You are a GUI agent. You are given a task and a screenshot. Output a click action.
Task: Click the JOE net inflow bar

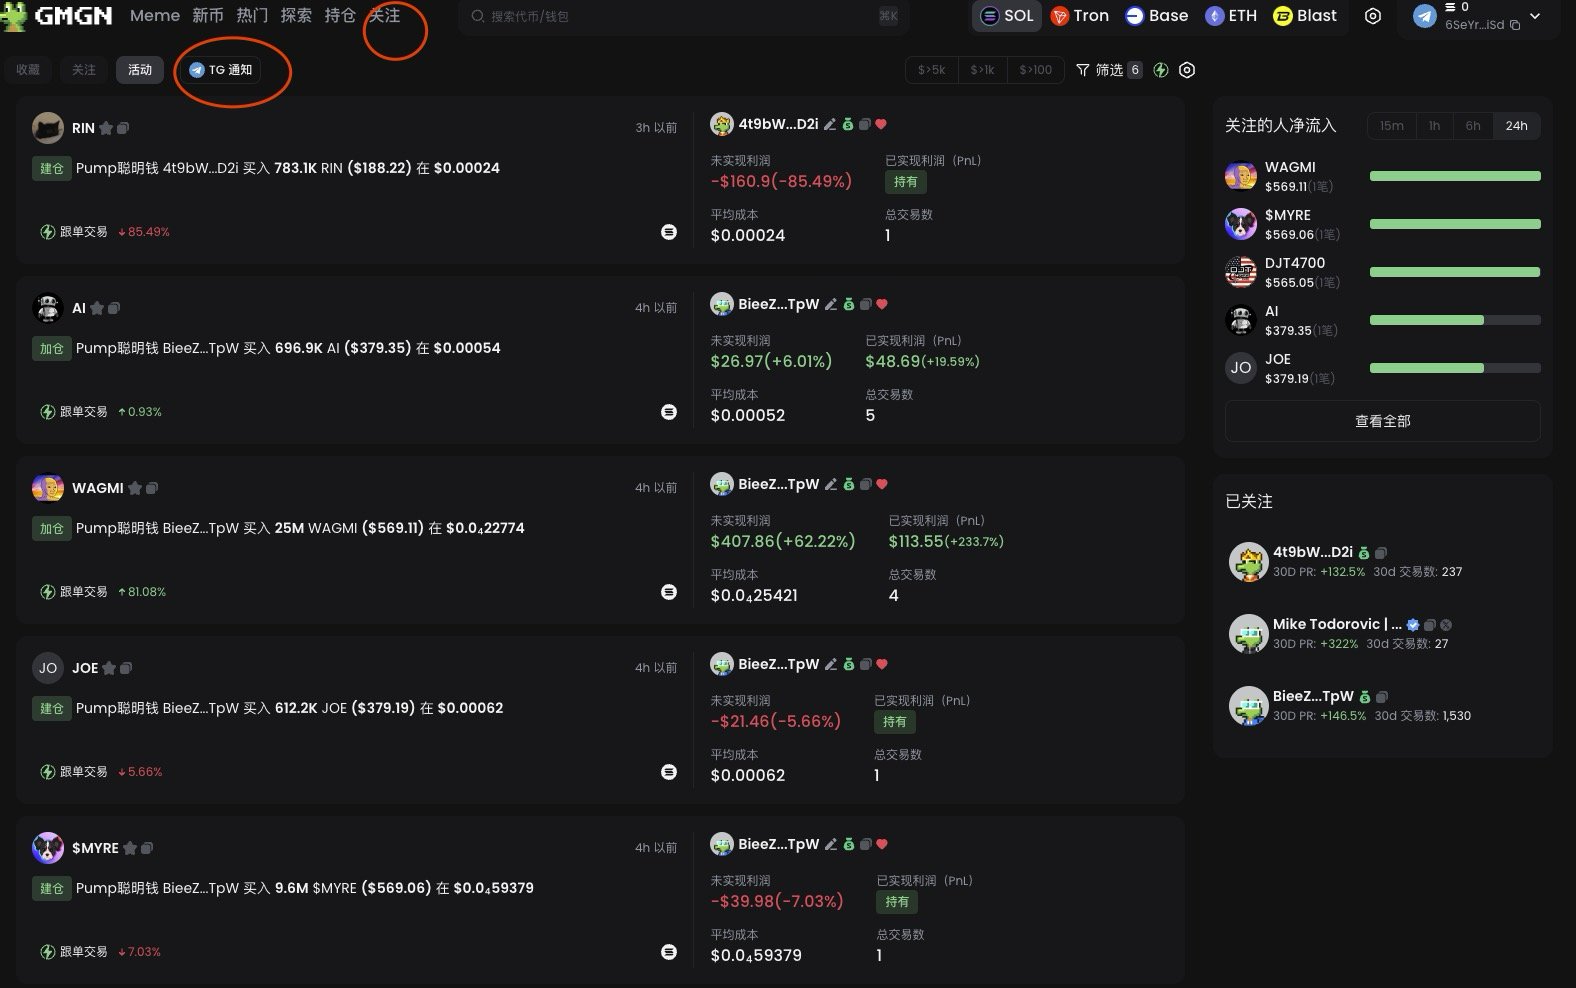click(x=1455, y=368)
